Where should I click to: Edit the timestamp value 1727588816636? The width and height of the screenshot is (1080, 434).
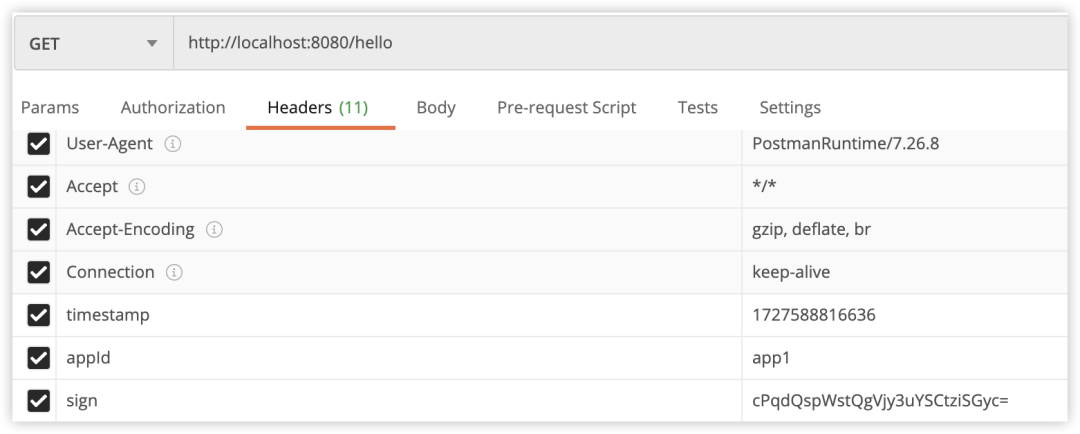pos(814,315)
